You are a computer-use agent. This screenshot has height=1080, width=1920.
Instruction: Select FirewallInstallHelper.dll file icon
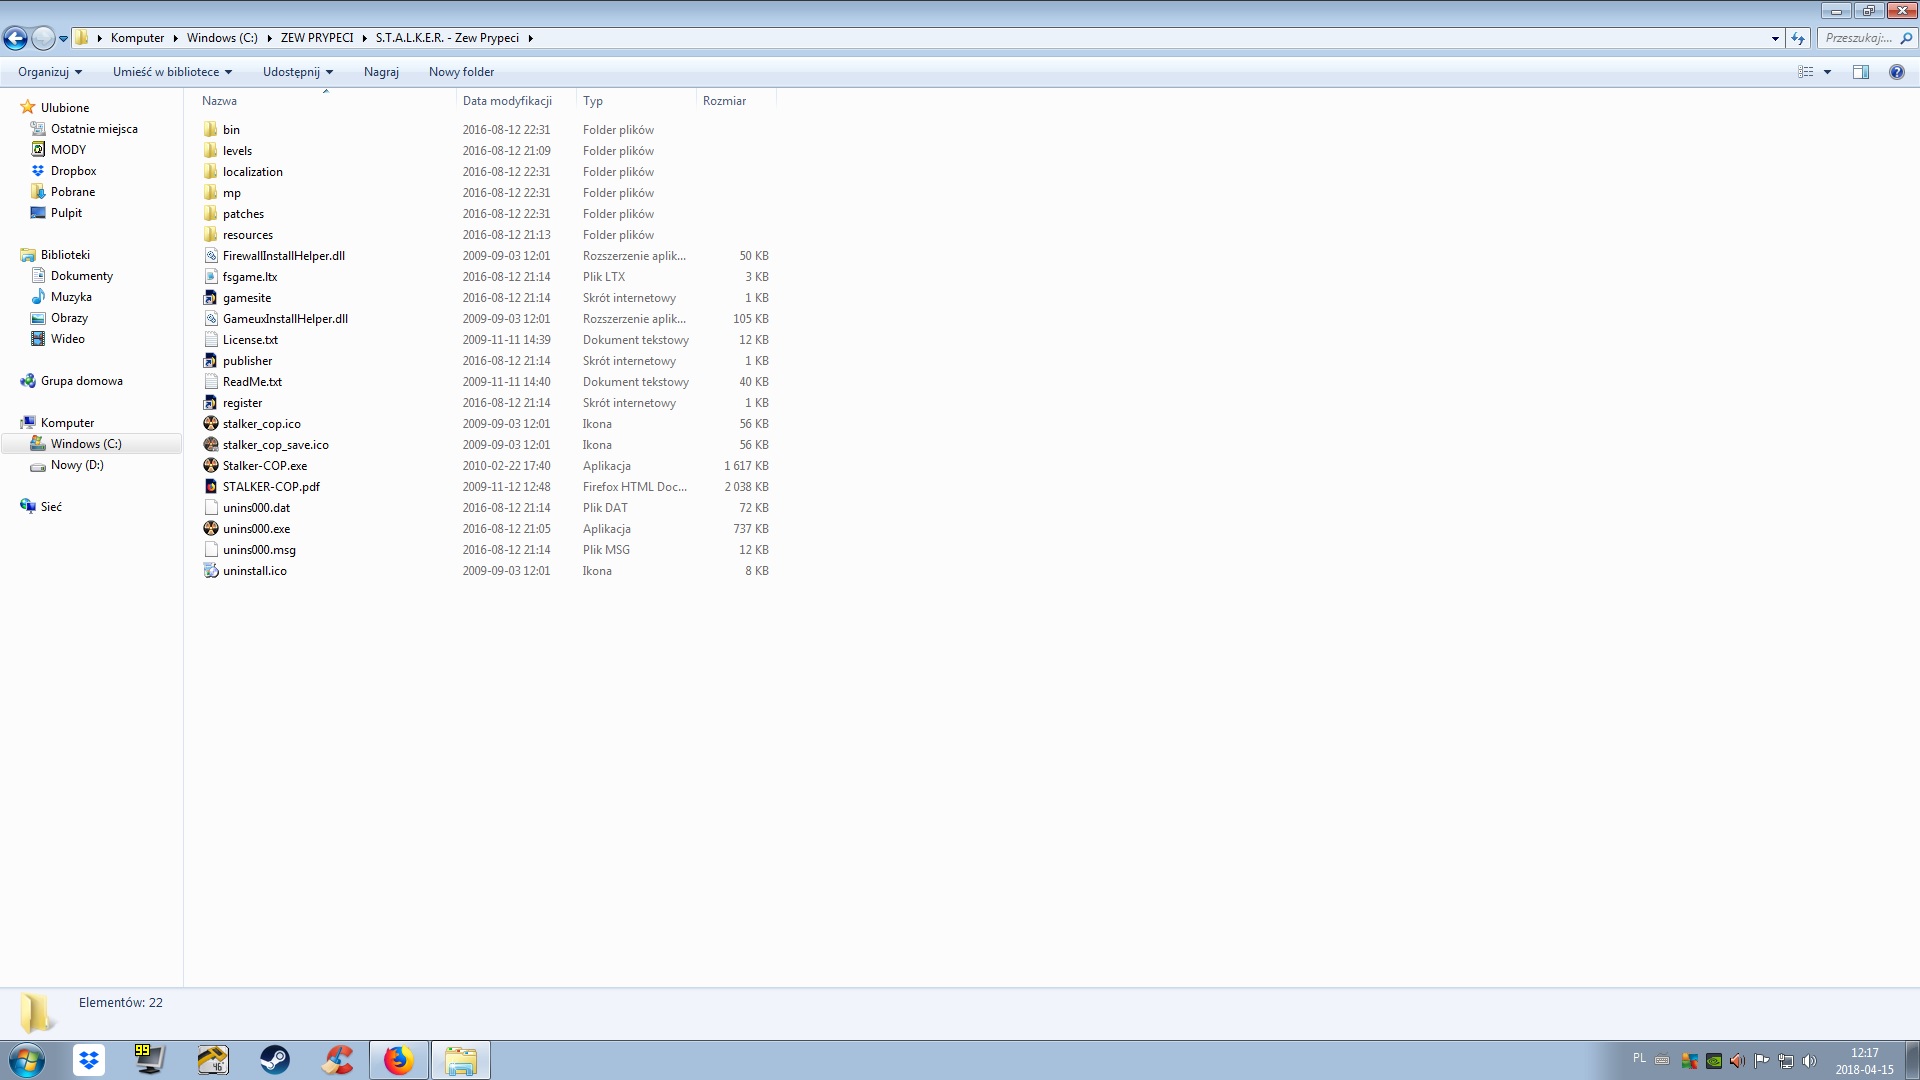pyautogui.click(x=210, y=256)
